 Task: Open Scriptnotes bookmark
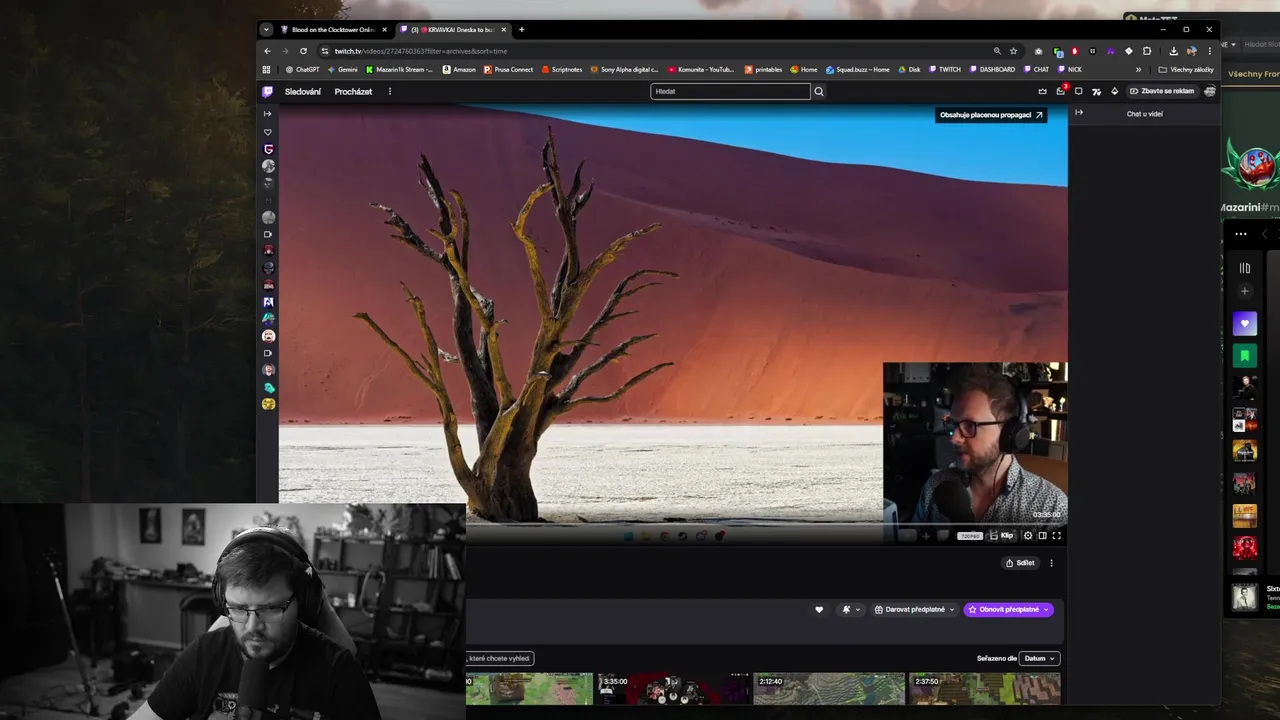(561, 70)
